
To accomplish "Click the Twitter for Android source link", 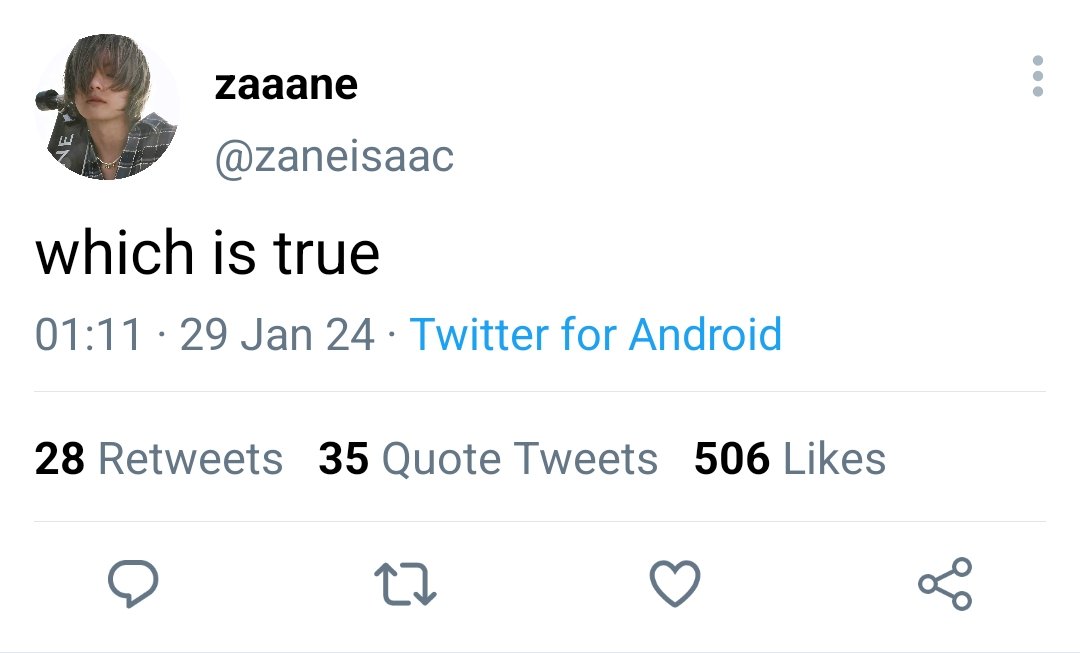I will [x=596, y=334].
